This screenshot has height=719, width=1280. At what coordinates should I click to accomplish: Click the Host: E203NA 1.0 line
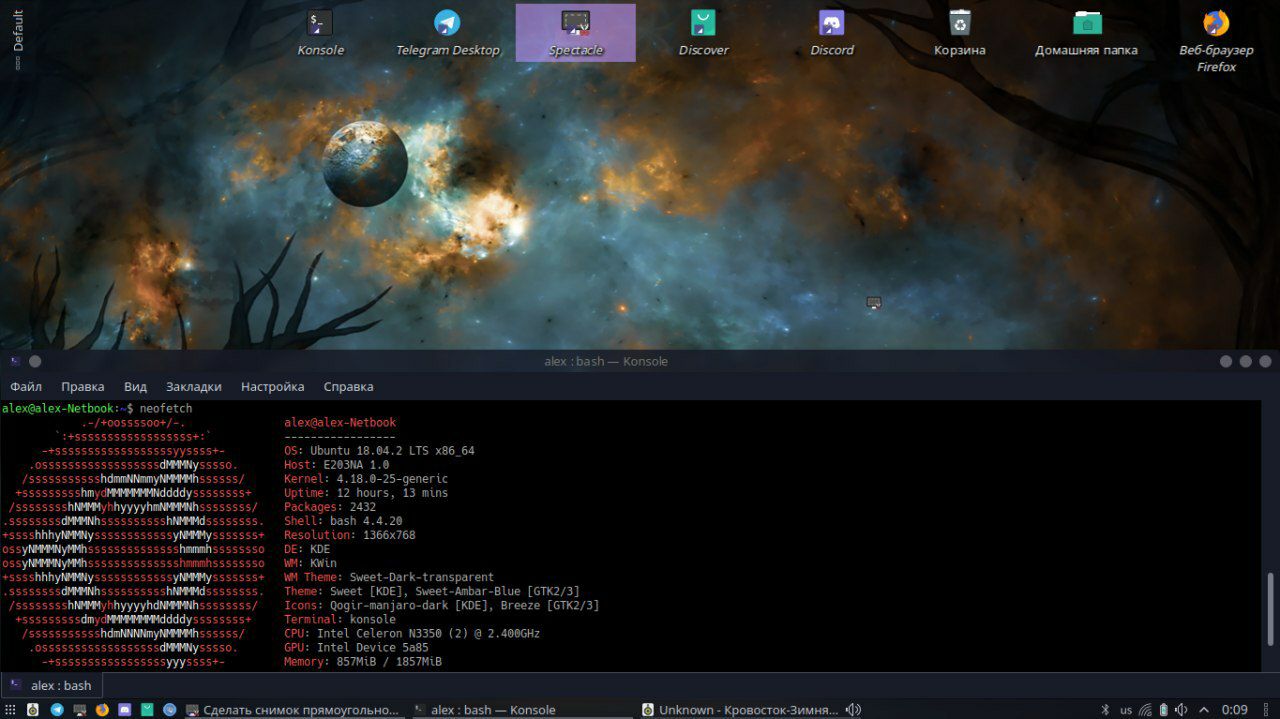pyautogui.click(x=337, y=465)
